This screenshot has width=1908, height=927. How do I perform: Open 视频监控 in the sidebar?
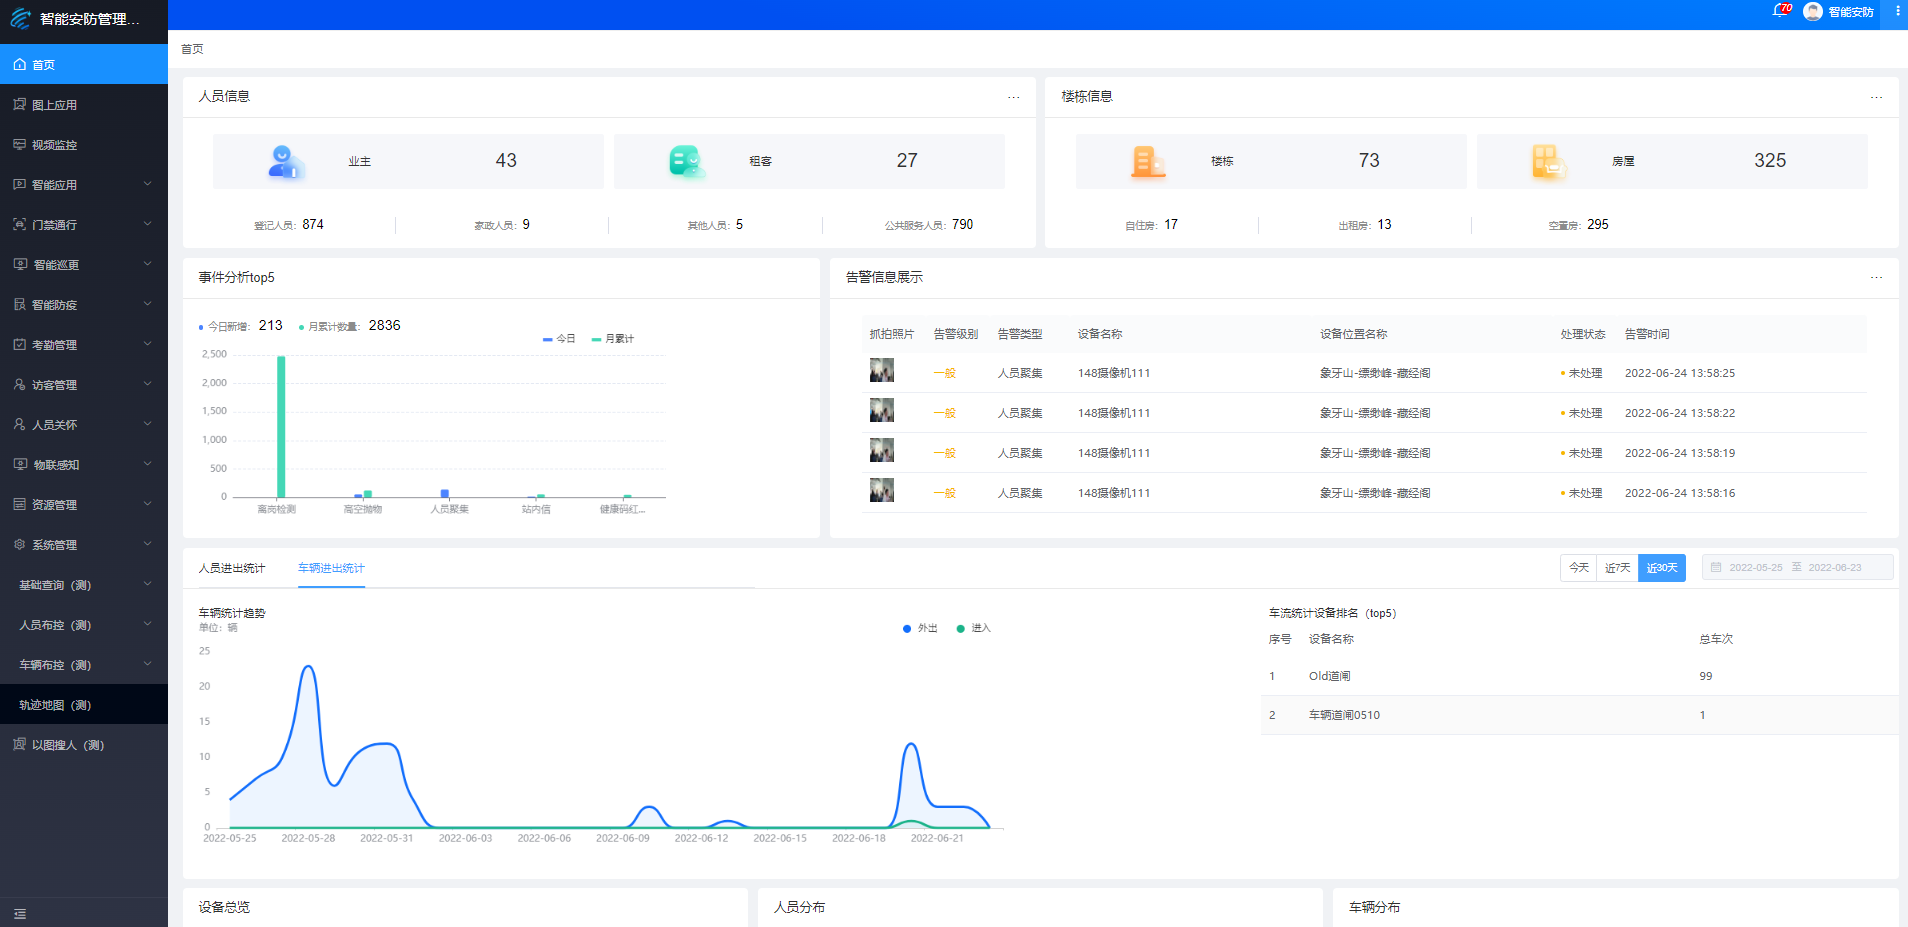pos(54,145)
